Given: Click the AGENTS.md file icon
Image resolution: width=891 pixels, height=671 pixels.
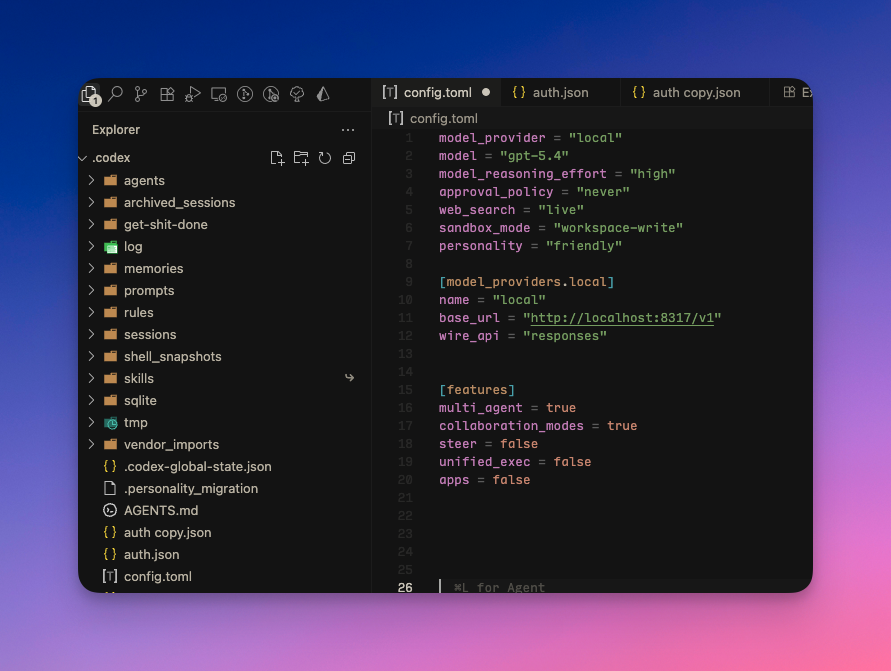Looking at the screenshot, I should click(x=110, y=510).
